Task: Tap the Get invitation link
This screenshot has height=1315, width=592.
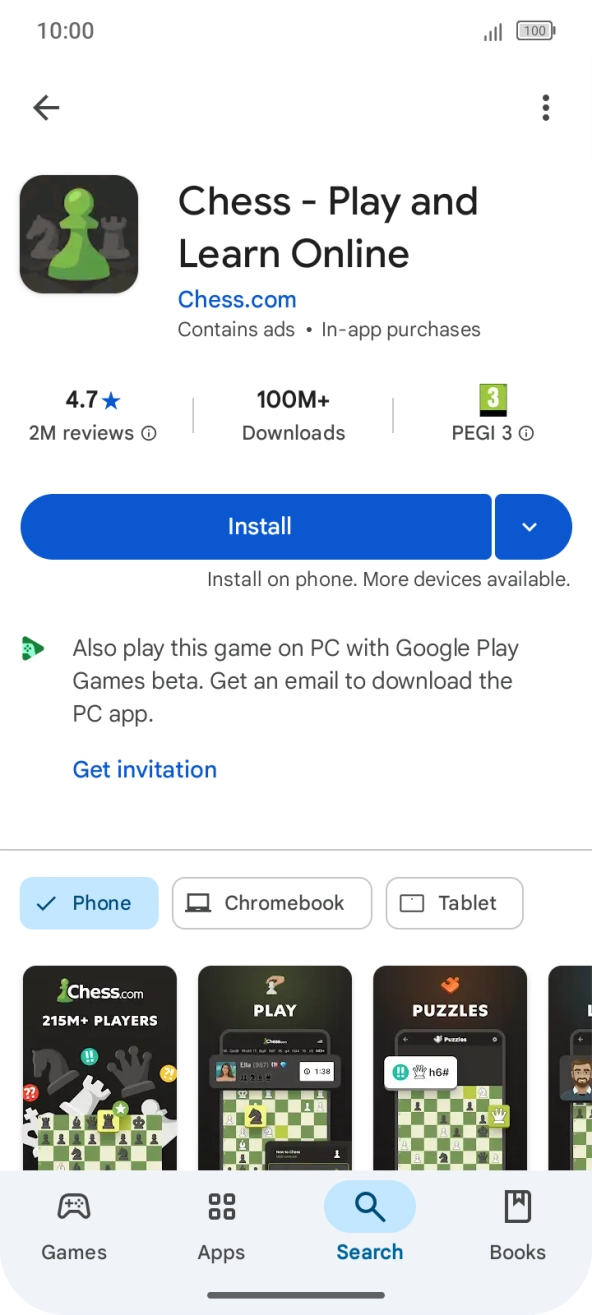Action: 144,769
